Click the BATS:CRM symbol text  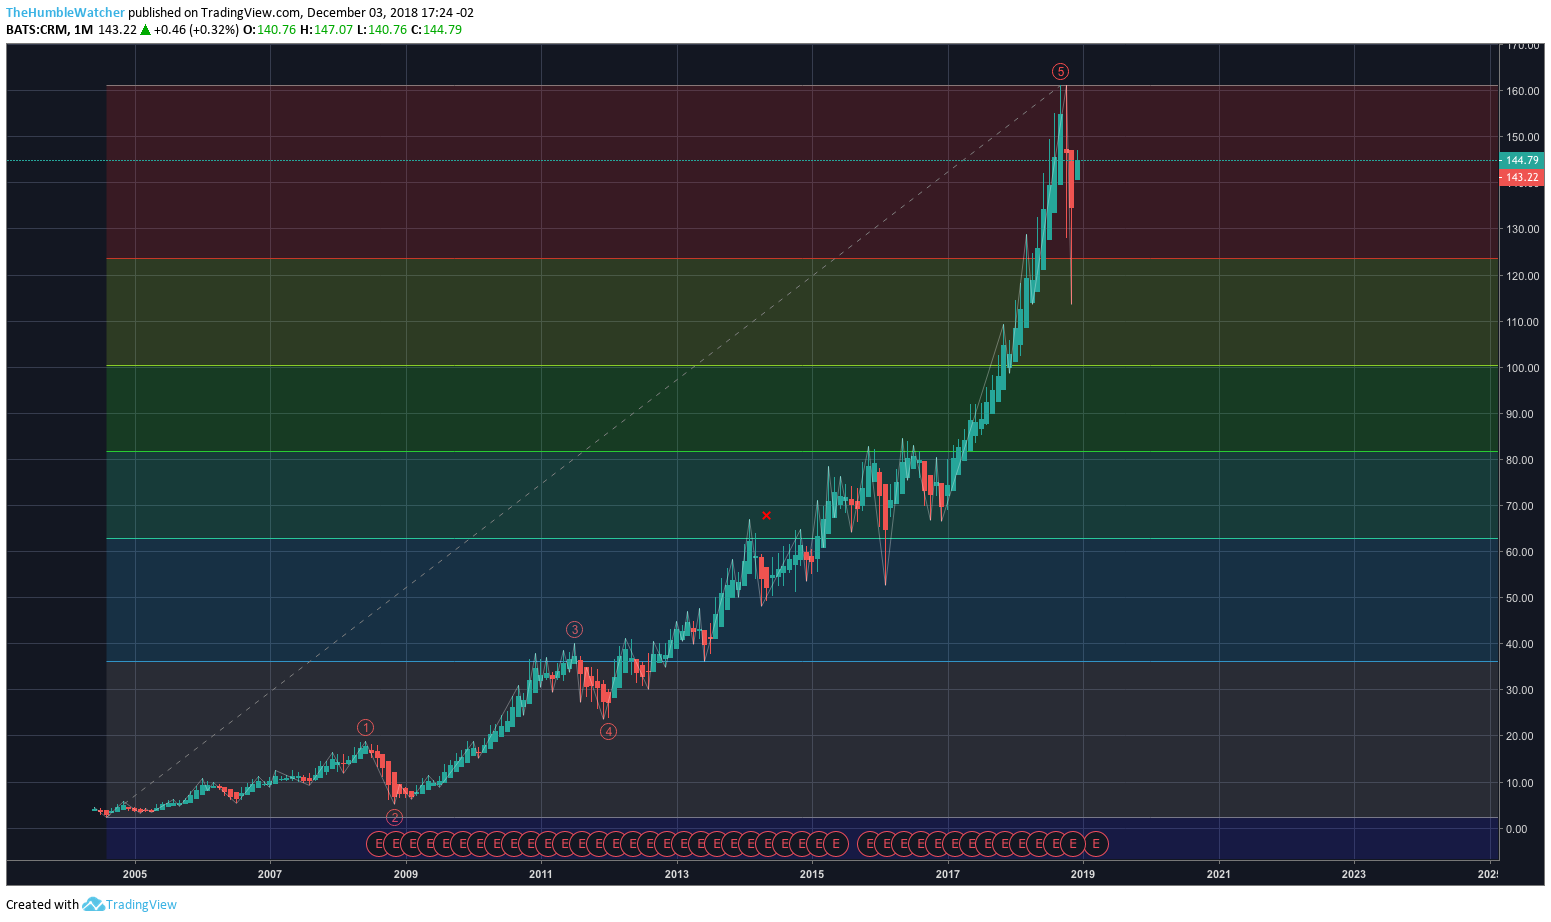[x=37, y=30]
